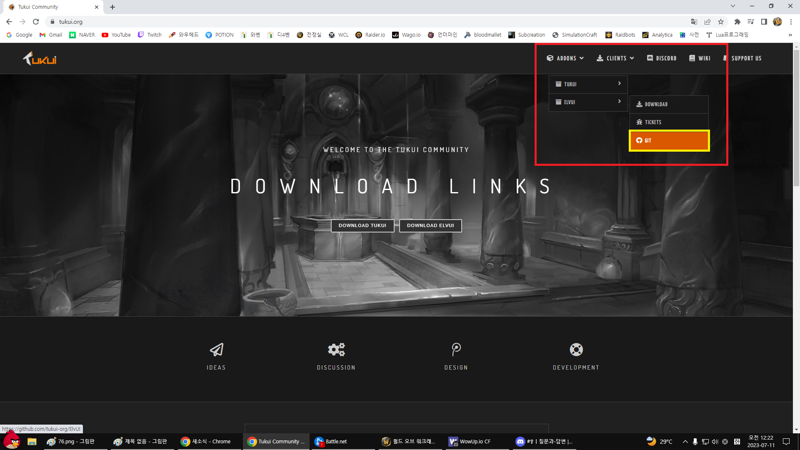Image resolution: width=800 pixels, height=450 pixels.
Task: Click the translate page icon
Action: 694,22
